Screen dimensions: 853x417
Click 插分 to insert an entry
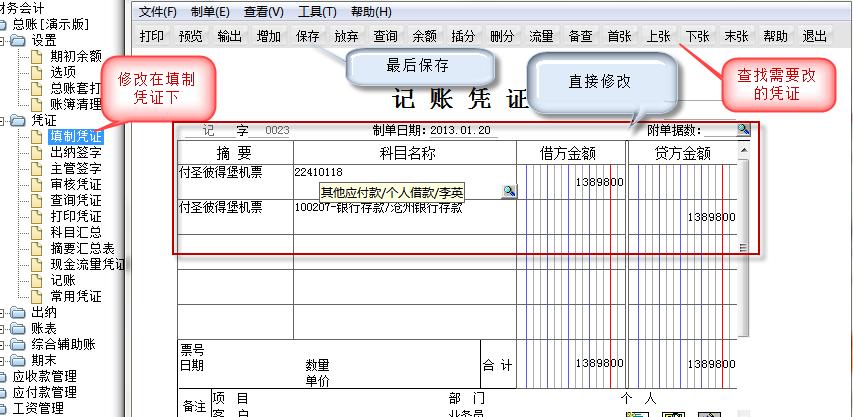463,36
